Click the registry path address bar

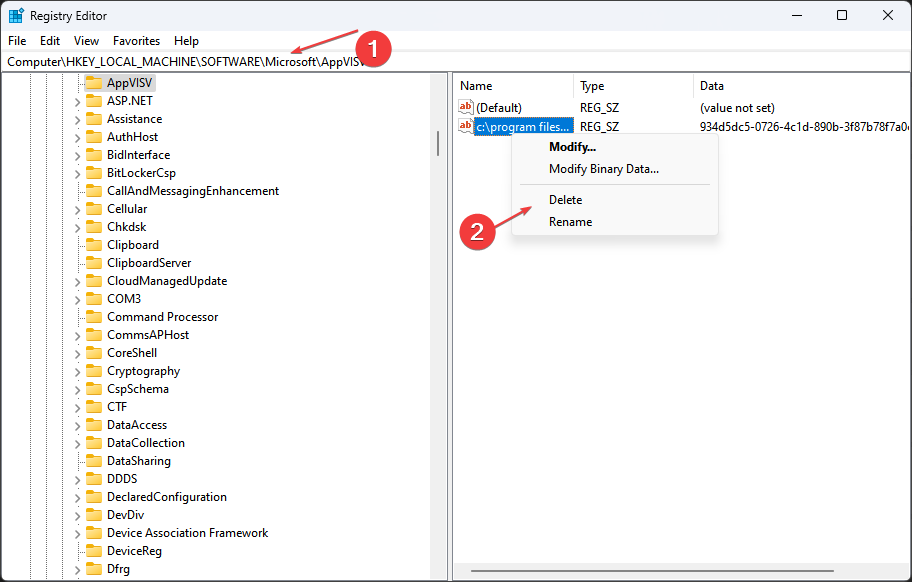coord(456,62)
